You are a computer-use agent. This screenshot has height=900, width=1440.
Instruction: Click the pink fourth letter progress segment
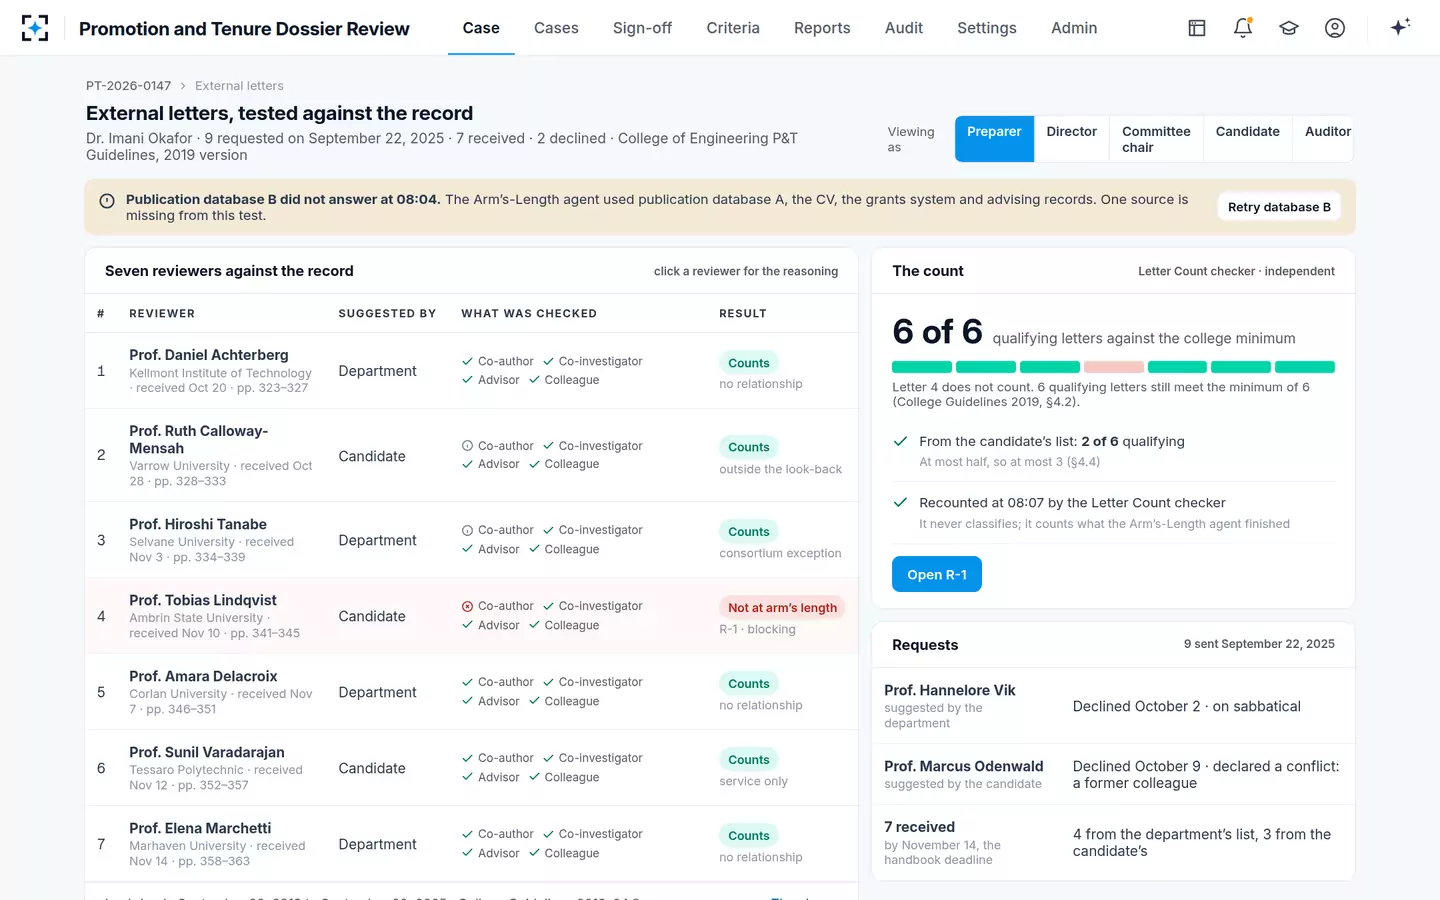point(1114,367)
